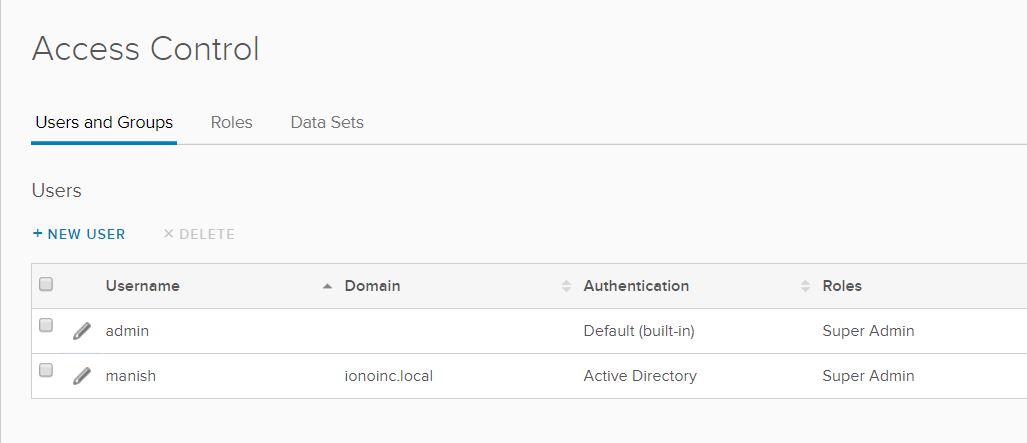Viewport: 1027px width, 443px height.
Task: Click the Domain column header label
Action: (372, 286)
